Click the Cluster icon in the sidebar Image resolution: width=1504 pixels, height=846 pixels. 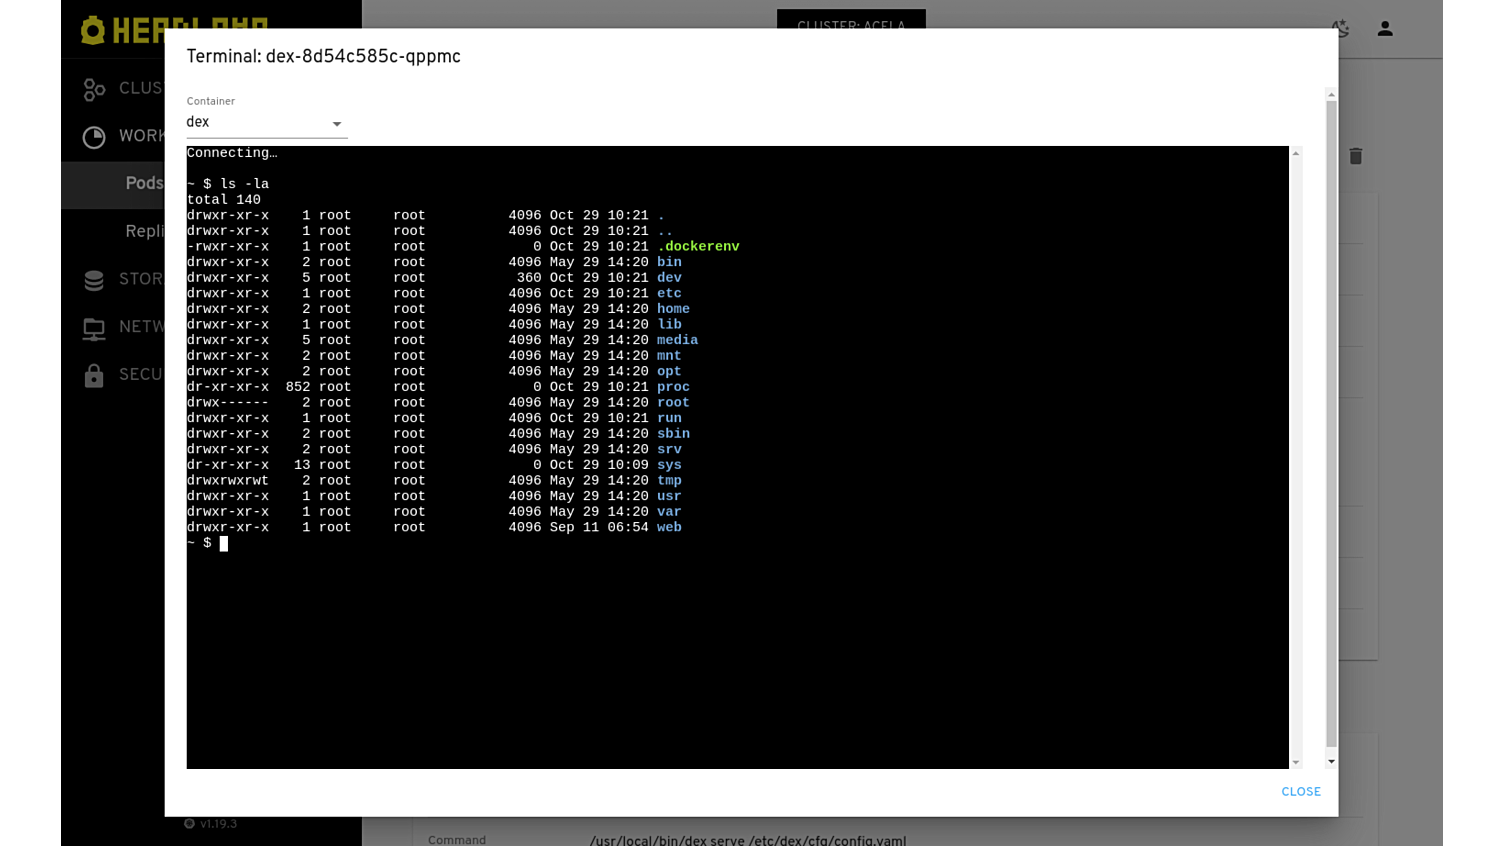tap(94, 89)
